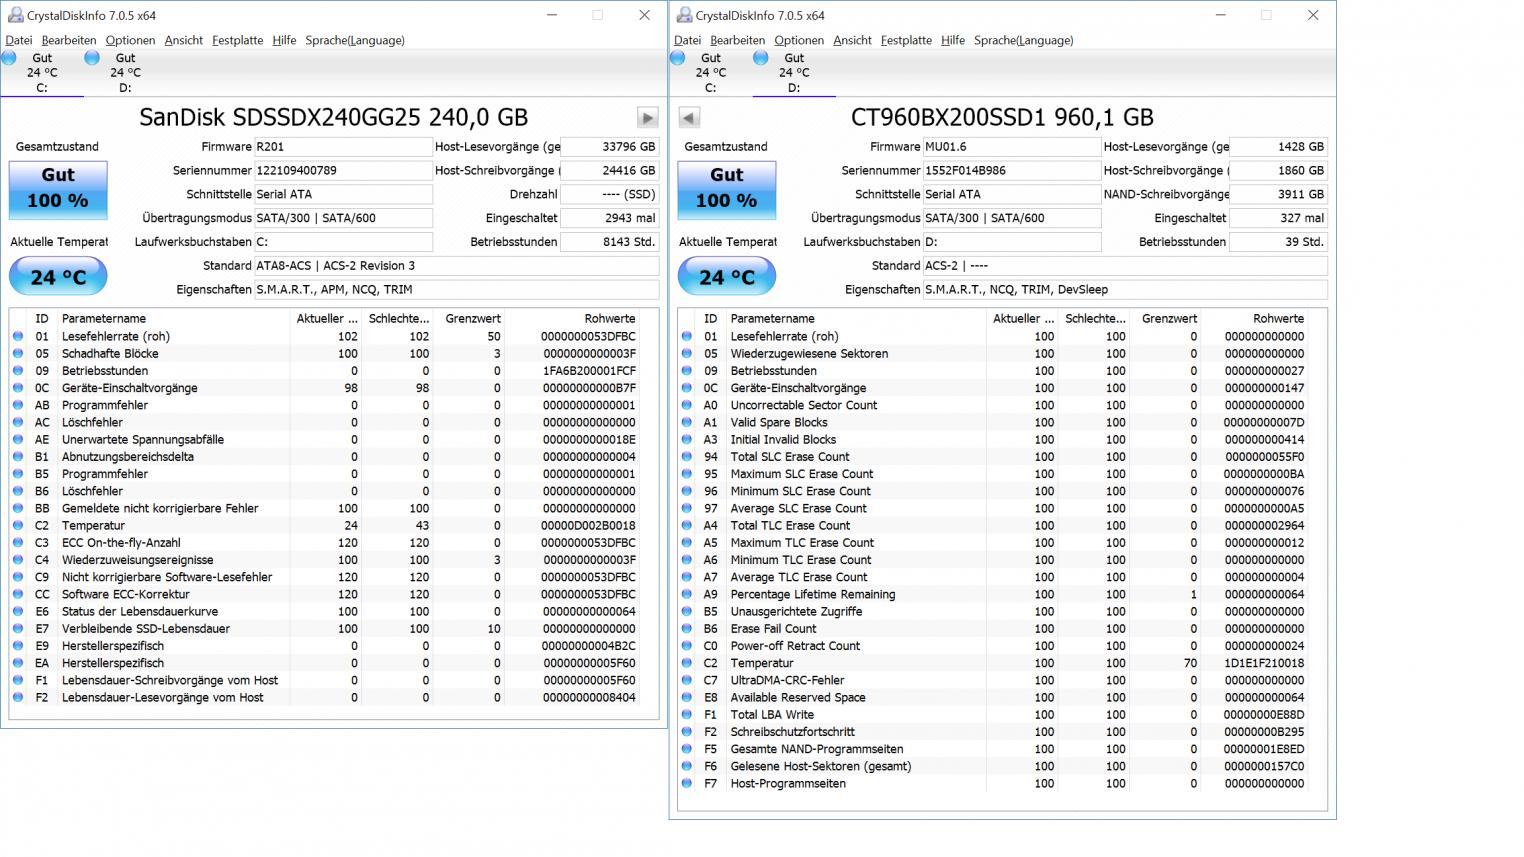The width and height of the screenshot is (1524, 857).
Task: Open Festplatte menu in right window
Action: (906, 40)
